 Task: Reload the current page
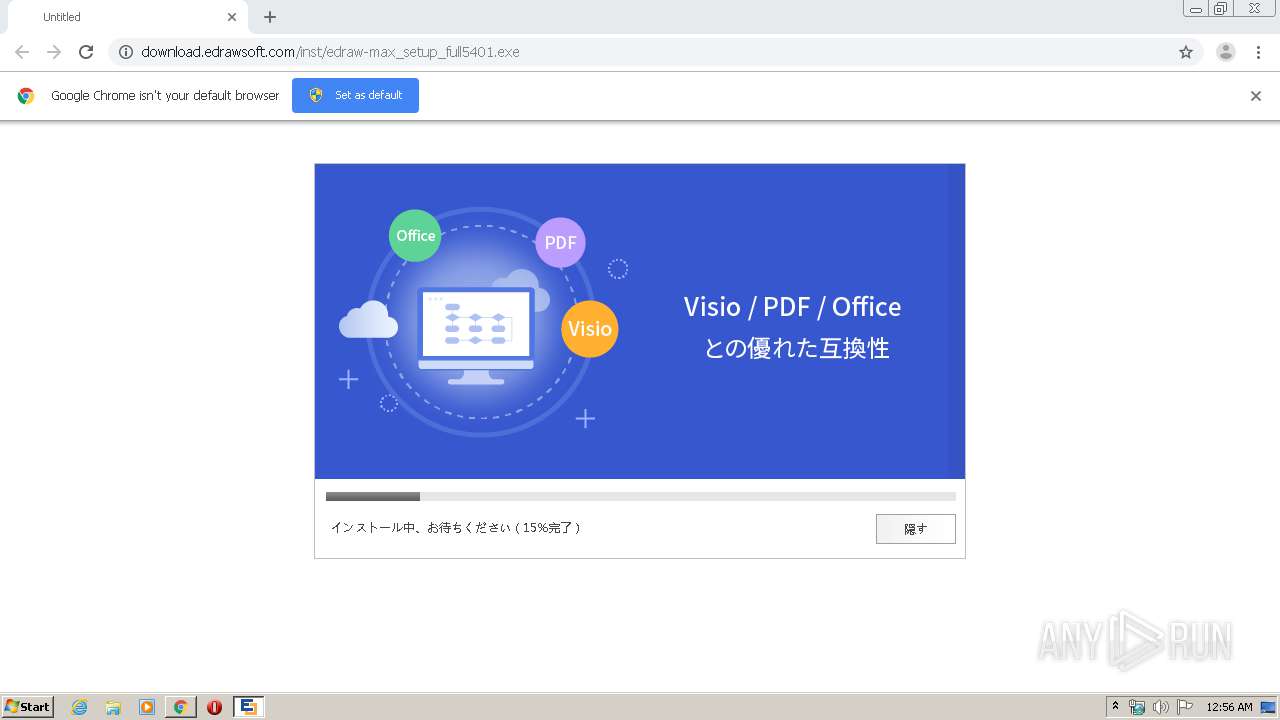(86, 52)
